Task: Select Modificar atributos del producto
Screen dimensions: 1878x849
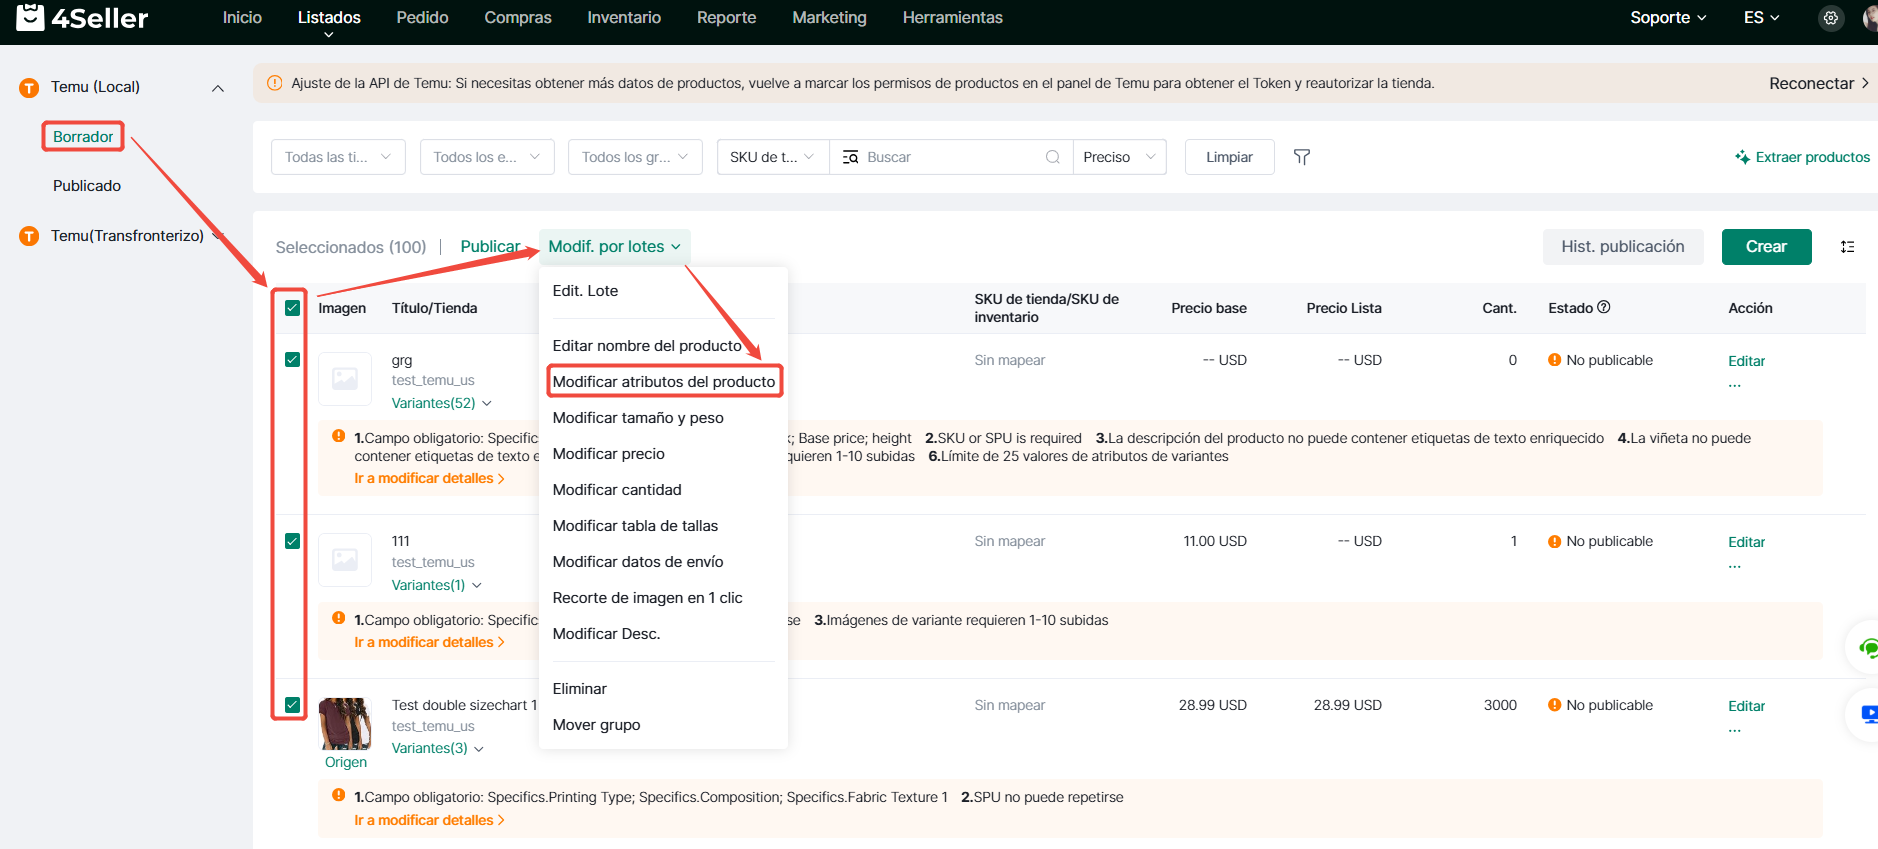Action: [664, 381]
